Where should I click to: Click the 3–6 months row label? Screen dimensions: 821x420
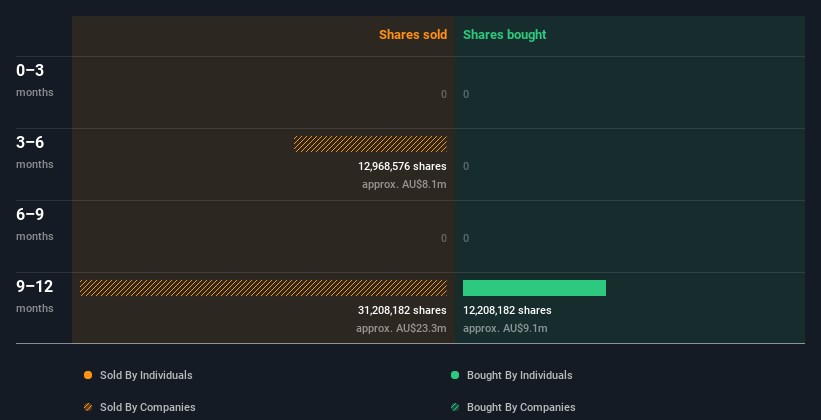[x=35, y=152]
